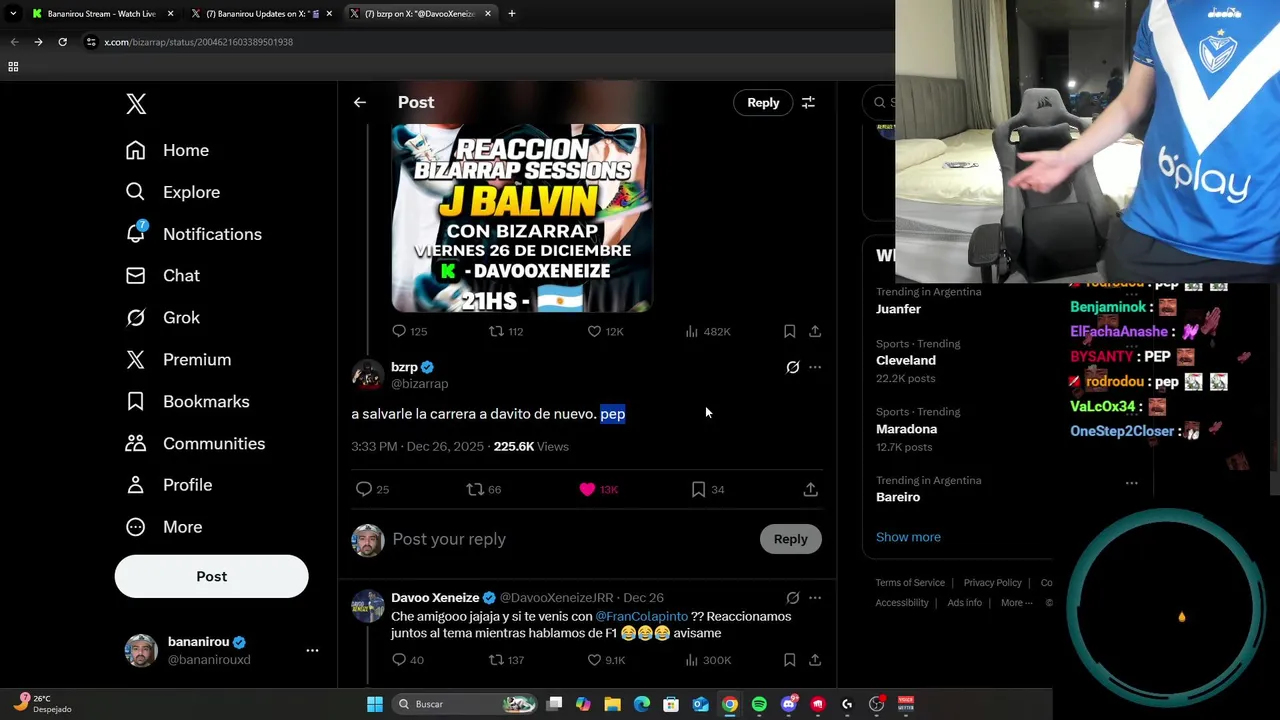
Task: Reload the page in browser
Action: (x=62, y=42)
